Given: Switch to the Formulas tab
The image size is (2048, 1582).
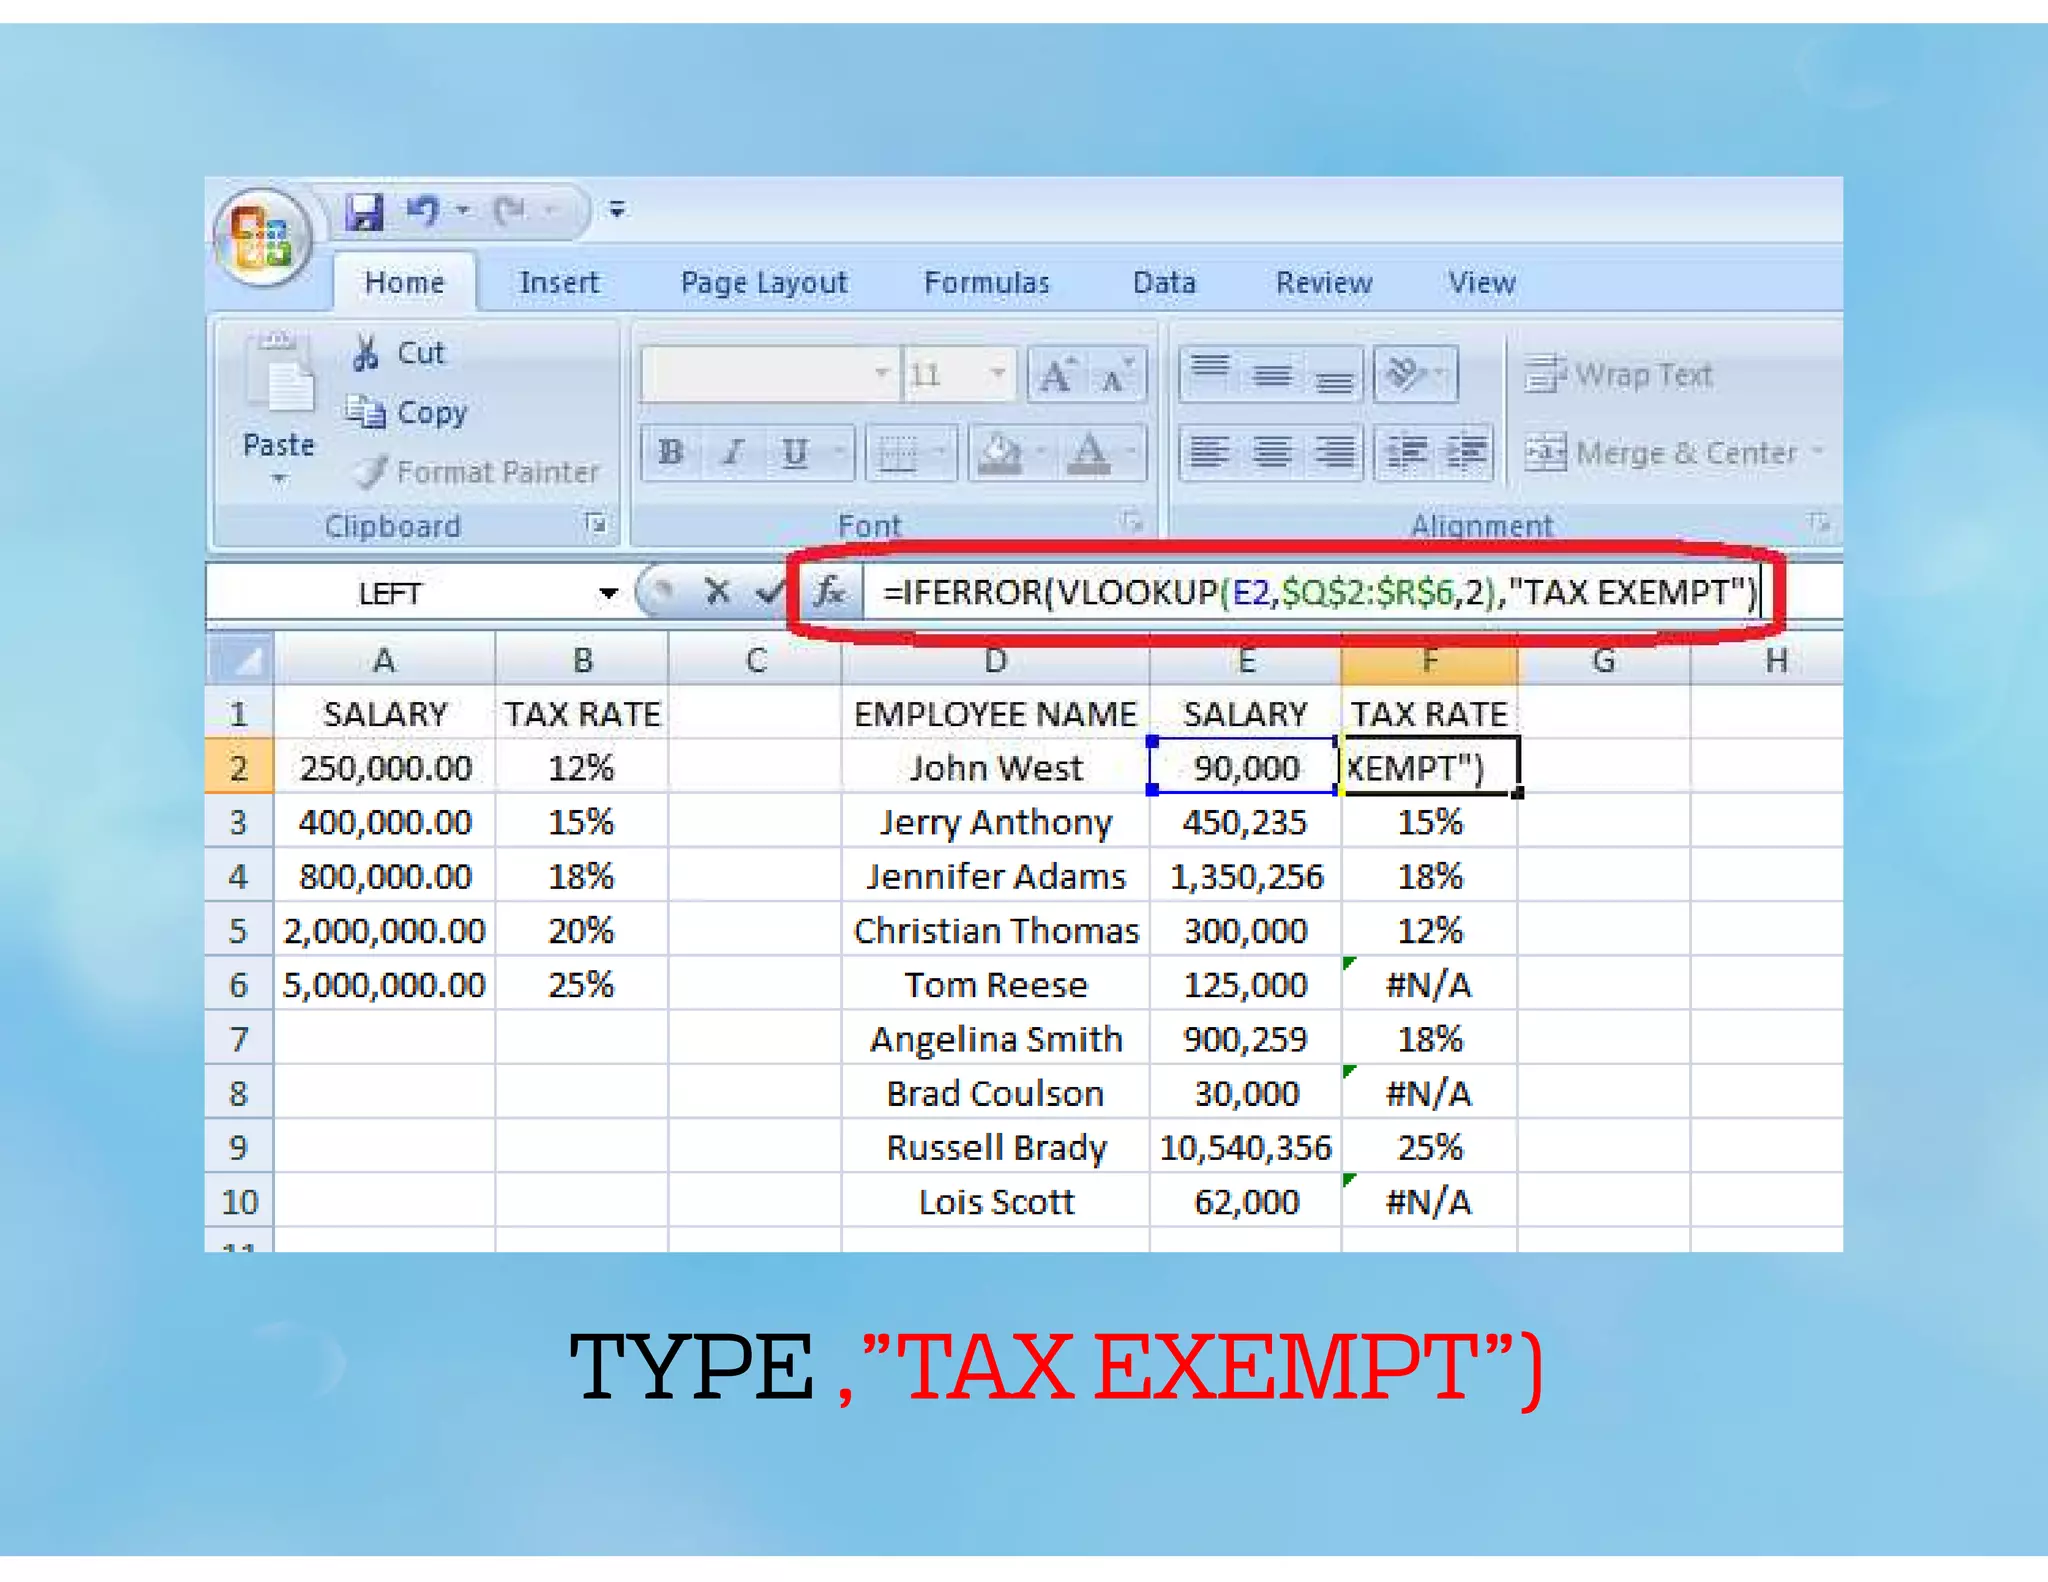Looking at the screenshot, I should 986,283.
